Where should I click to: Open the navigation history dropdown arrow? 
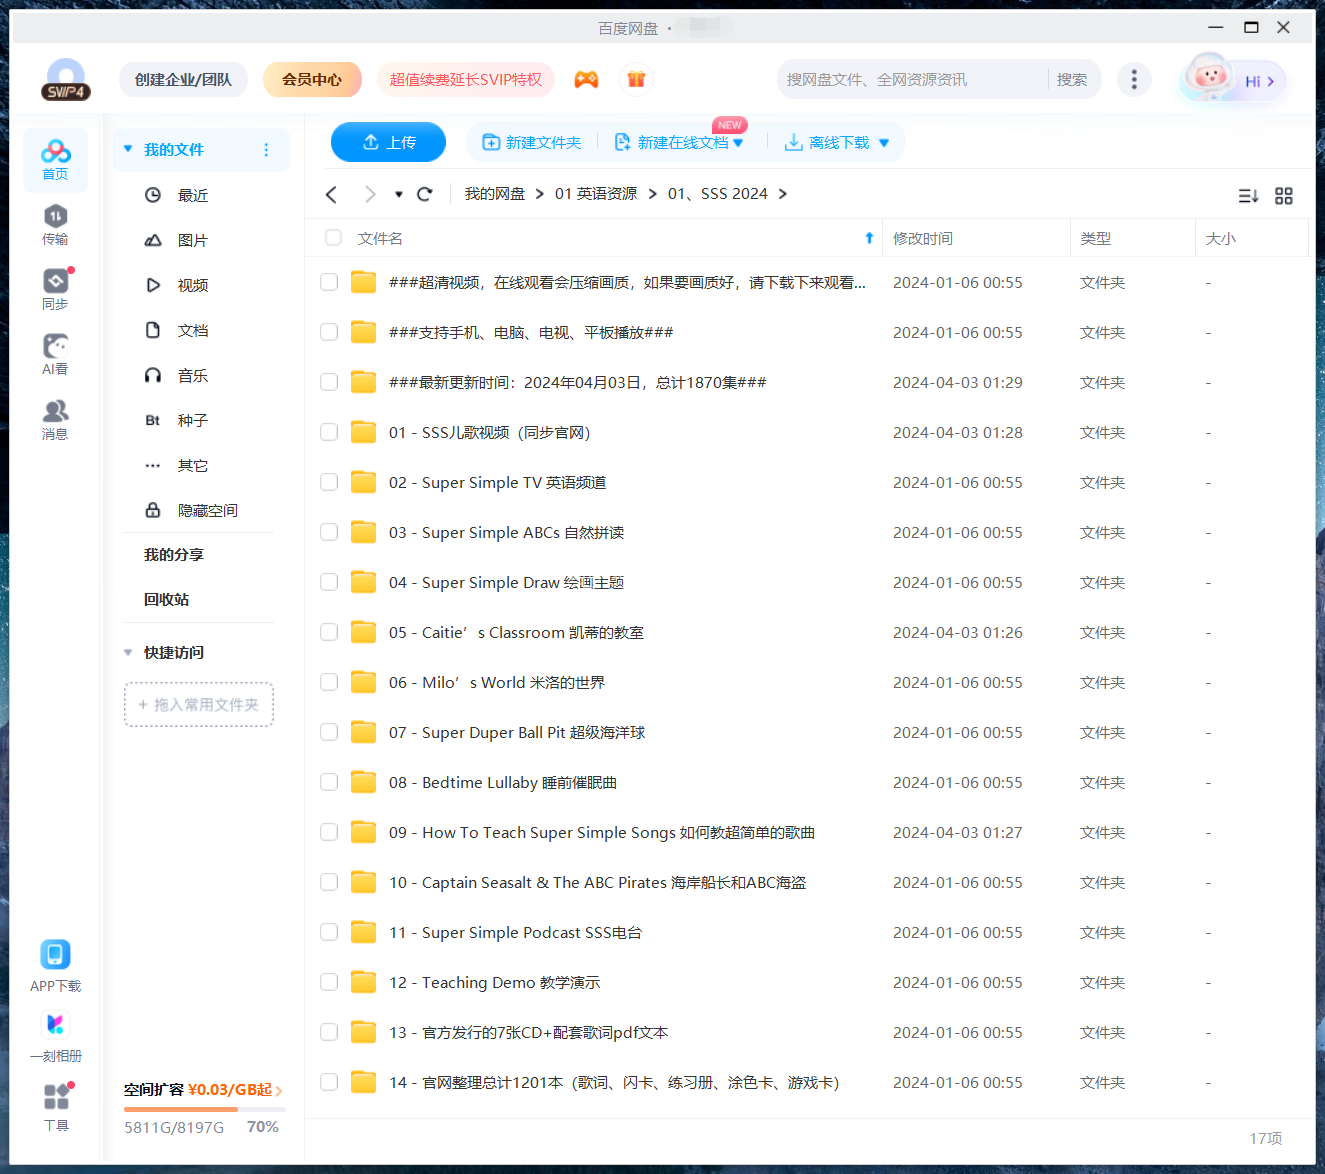[399, 194]
